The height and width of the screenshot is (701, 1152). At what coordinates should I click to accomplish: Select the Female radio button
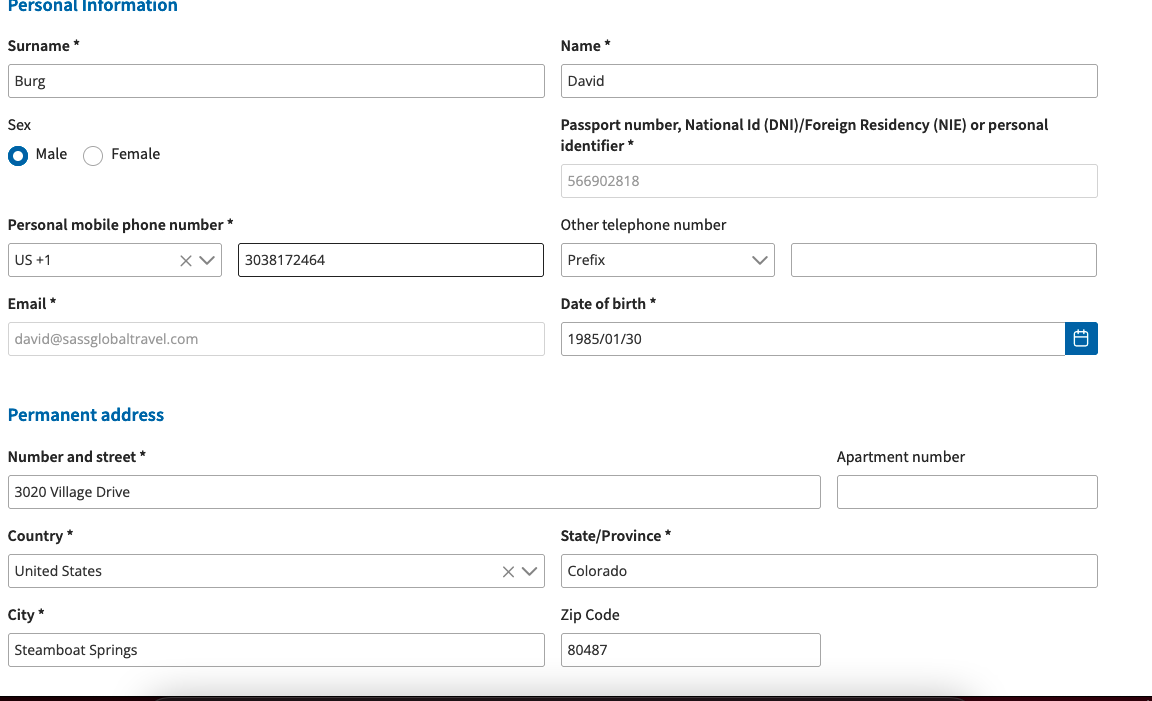[93, 156]
